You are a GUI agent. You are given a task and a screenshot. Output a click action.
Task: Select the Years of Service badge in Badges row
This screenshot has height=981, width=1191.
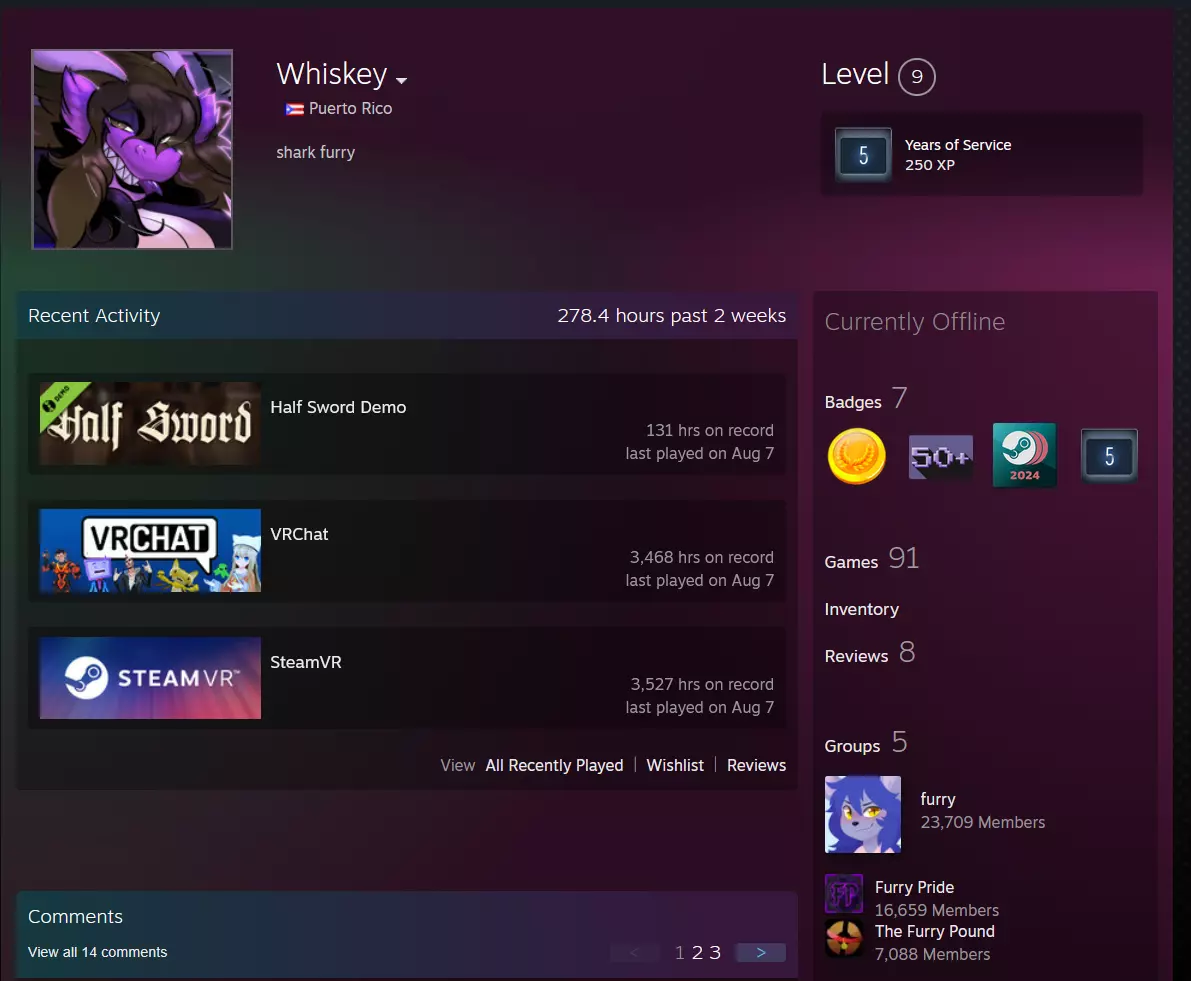[x=1109, y=457]
